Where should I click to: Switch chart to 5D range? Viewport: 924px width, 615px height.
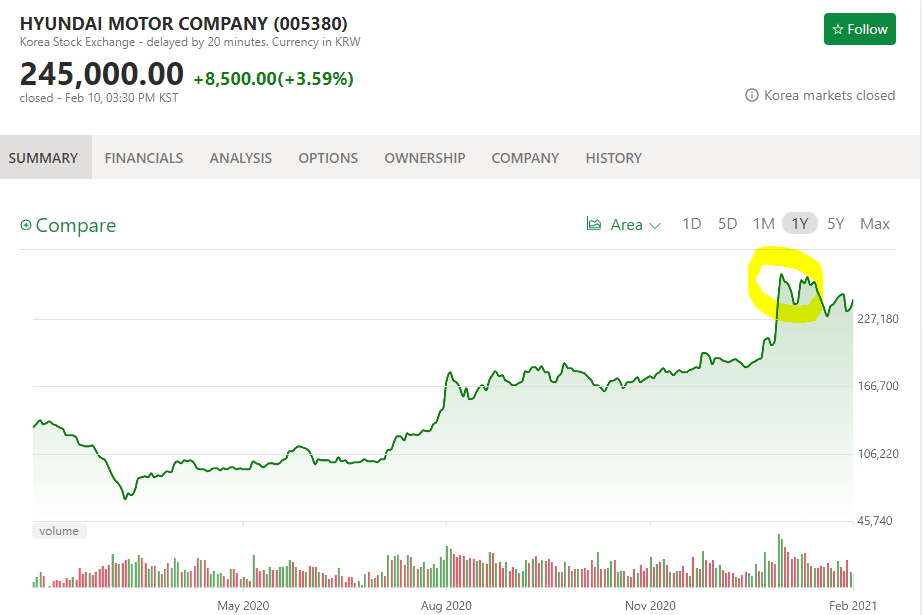[727, 224]
